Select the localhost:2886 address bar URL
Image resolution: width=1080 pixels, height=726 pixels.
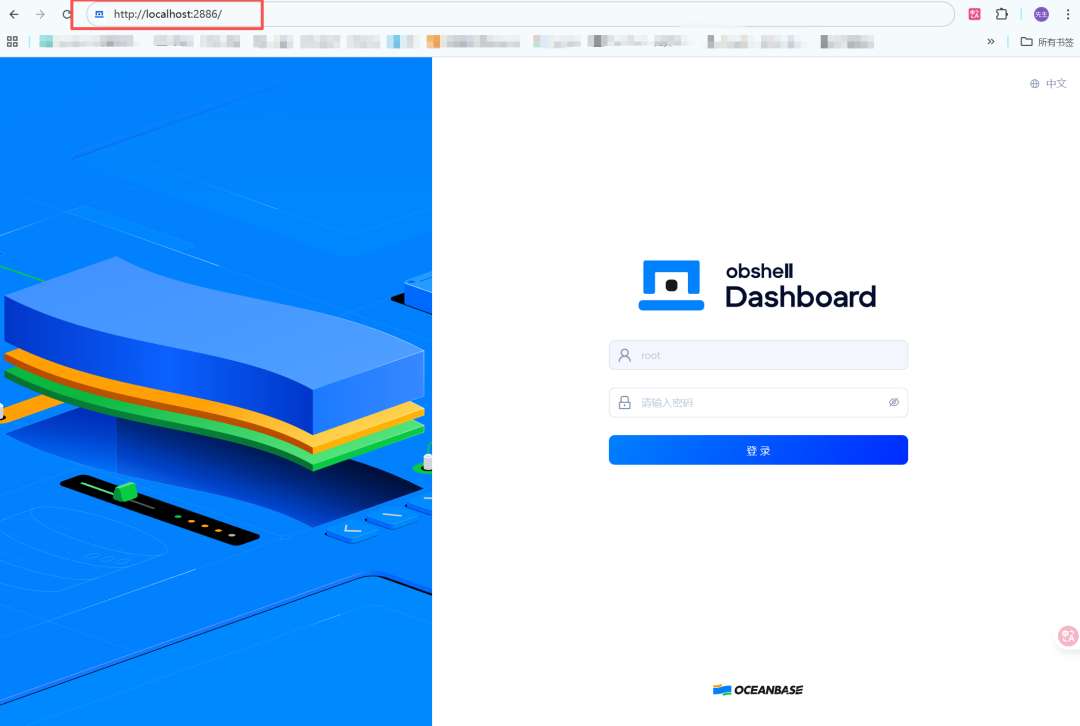[x=167, y=14]
